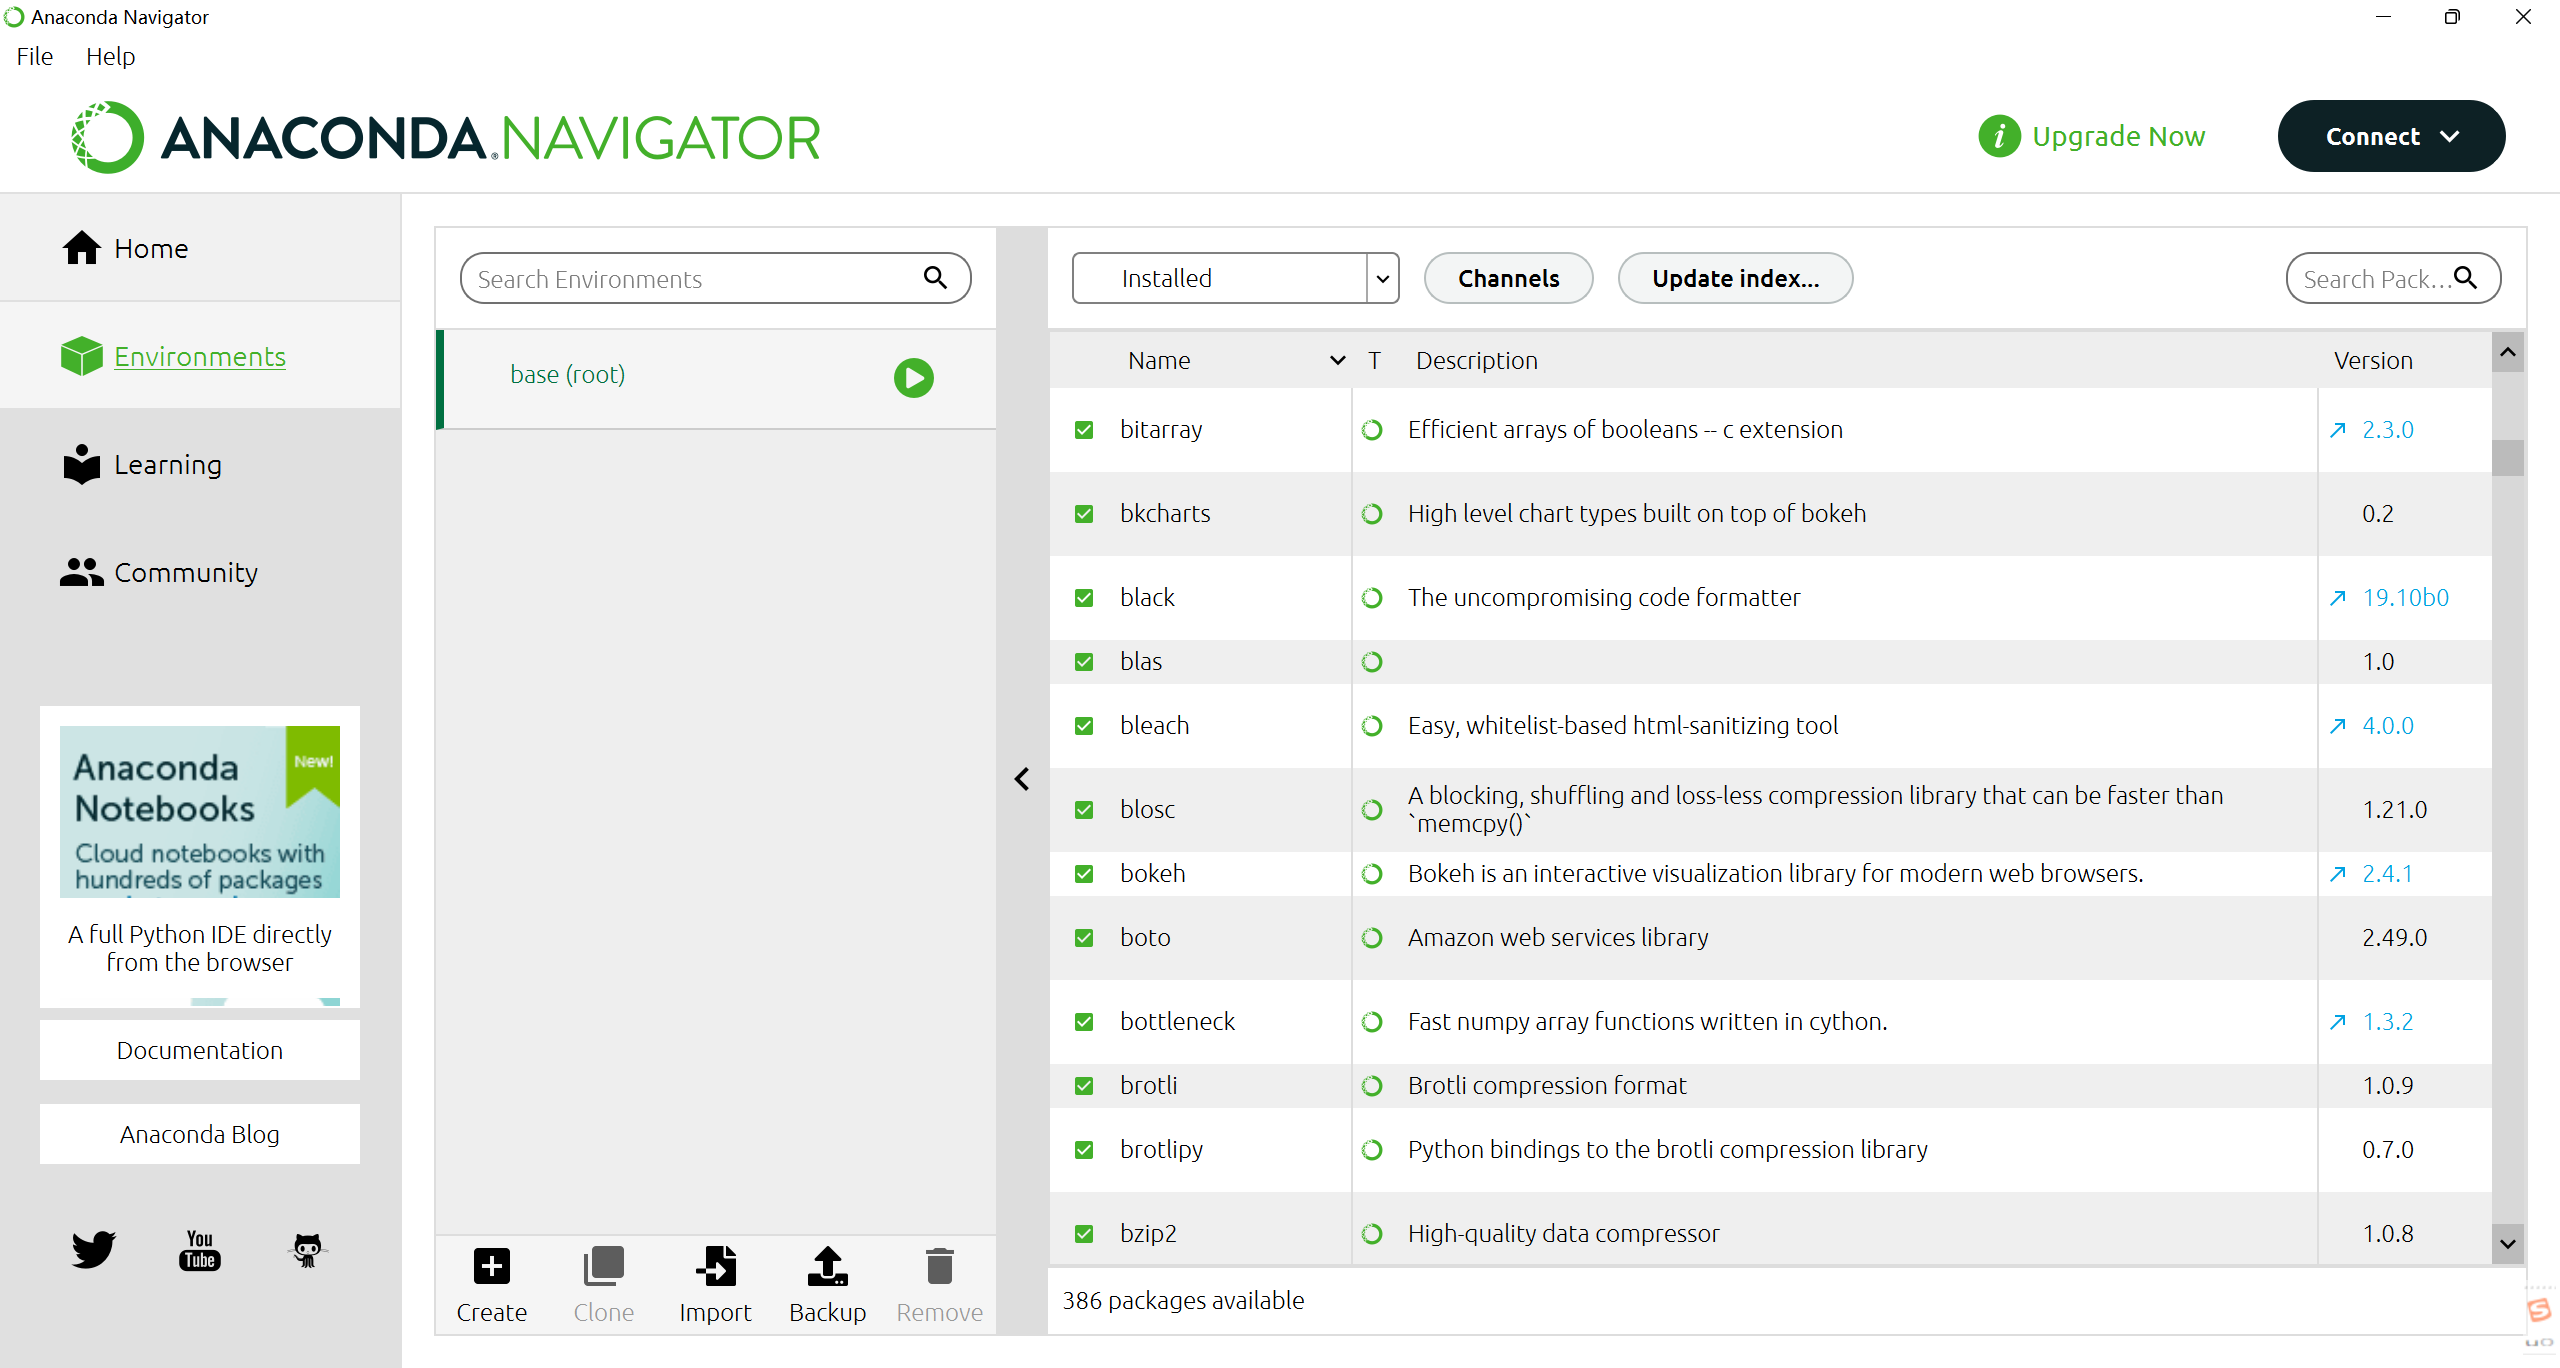Expand the Connect dropdown button
The image size is (2560, 1368).
(x=2391, y=136)
